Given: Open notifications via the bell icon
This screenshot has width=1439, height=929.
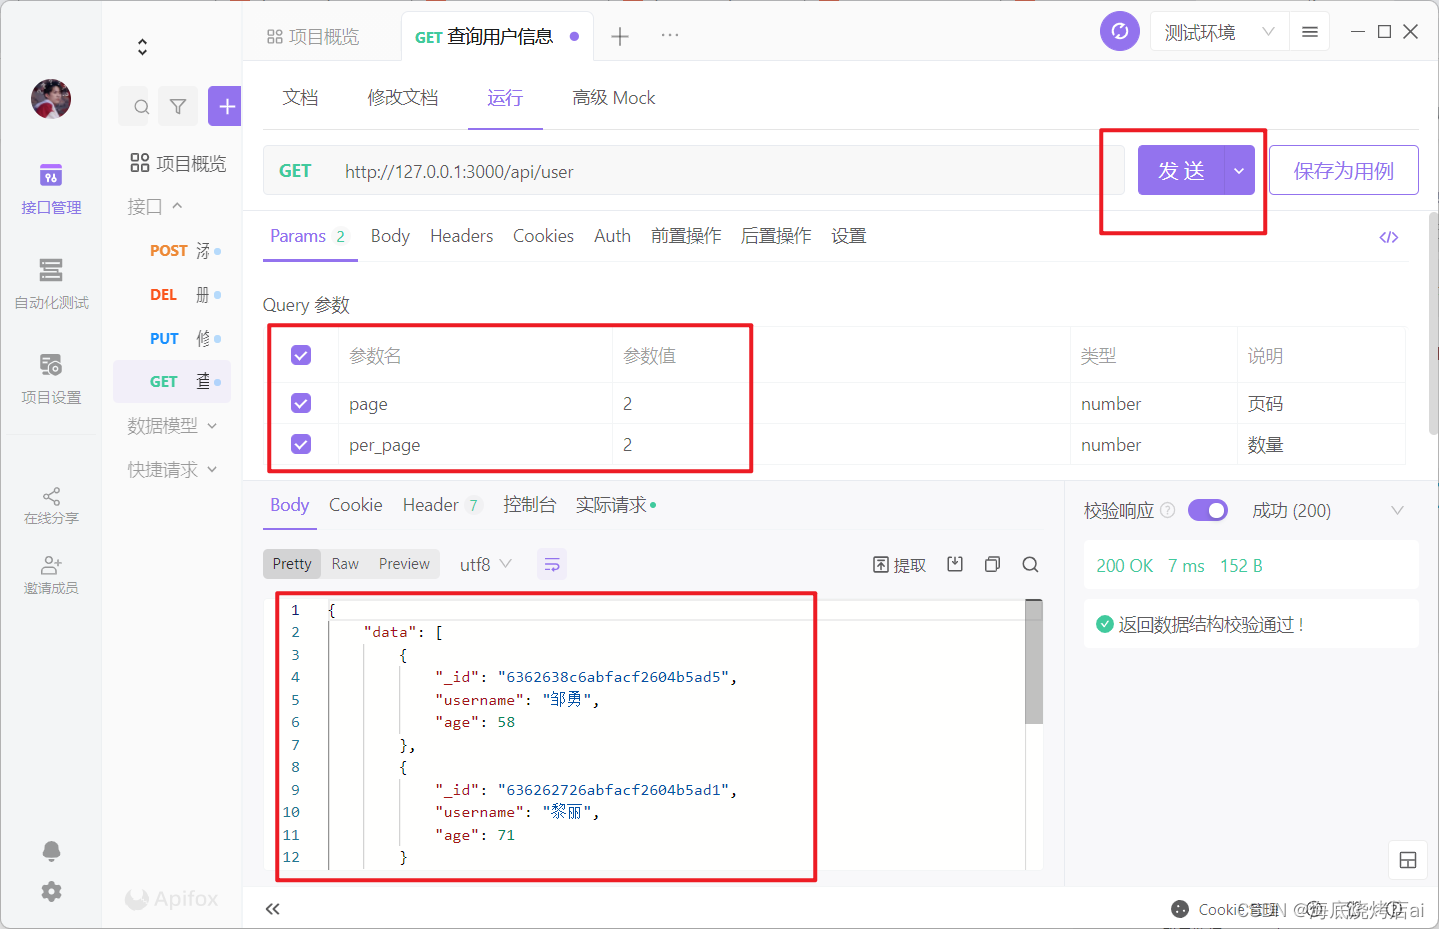Looking at the screenshot, I should 51,850.
